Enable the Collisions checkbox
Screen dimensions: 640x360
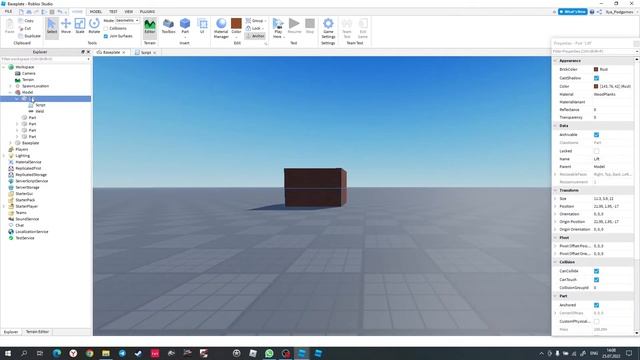click(106, 28)
